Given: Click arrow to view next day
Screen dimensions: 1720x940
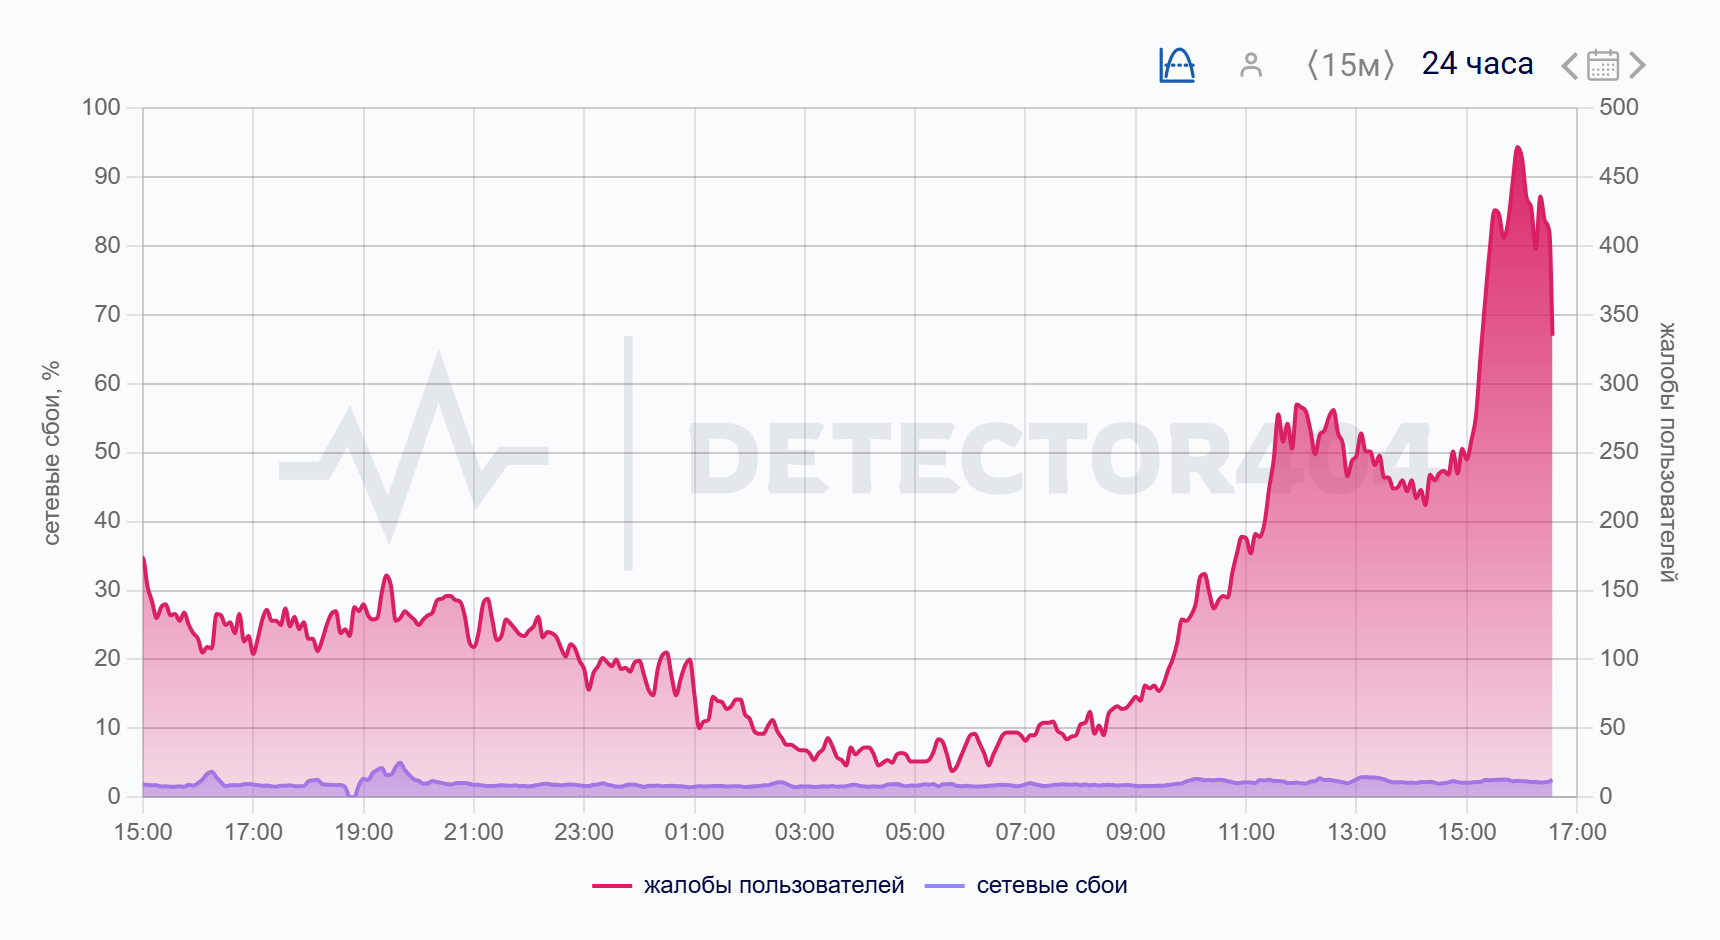Looking at the screenshot, I should click(1639, 64).
